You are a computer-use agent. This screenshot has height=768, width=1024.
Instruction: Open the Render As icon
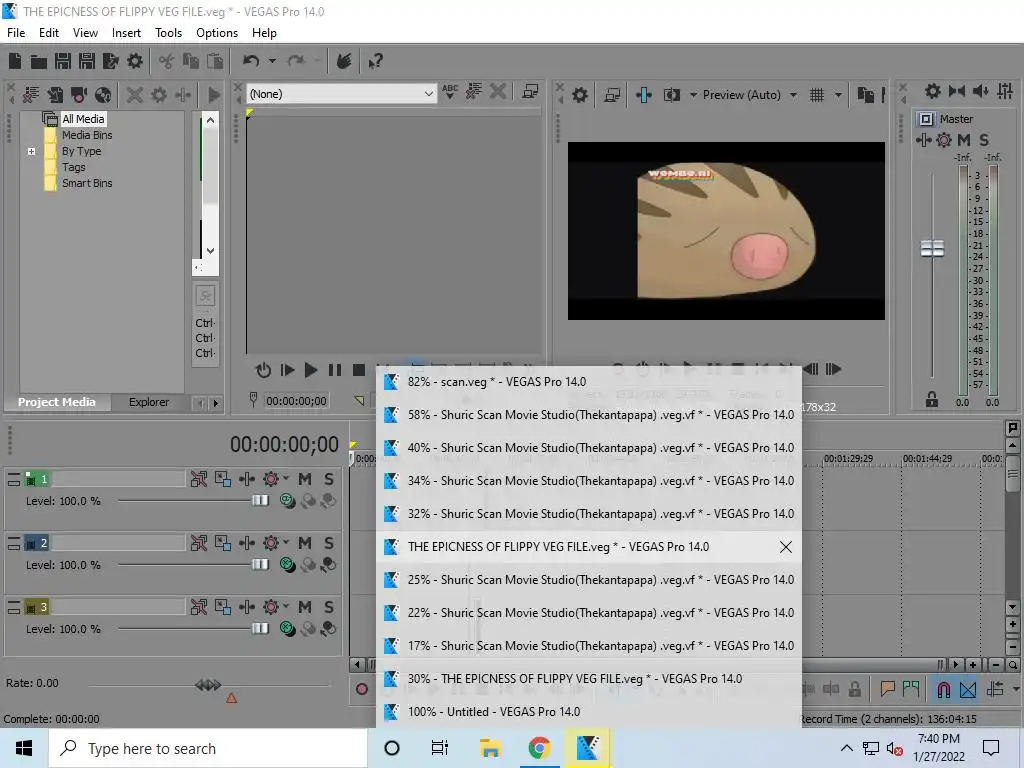(x=110, y=61)
